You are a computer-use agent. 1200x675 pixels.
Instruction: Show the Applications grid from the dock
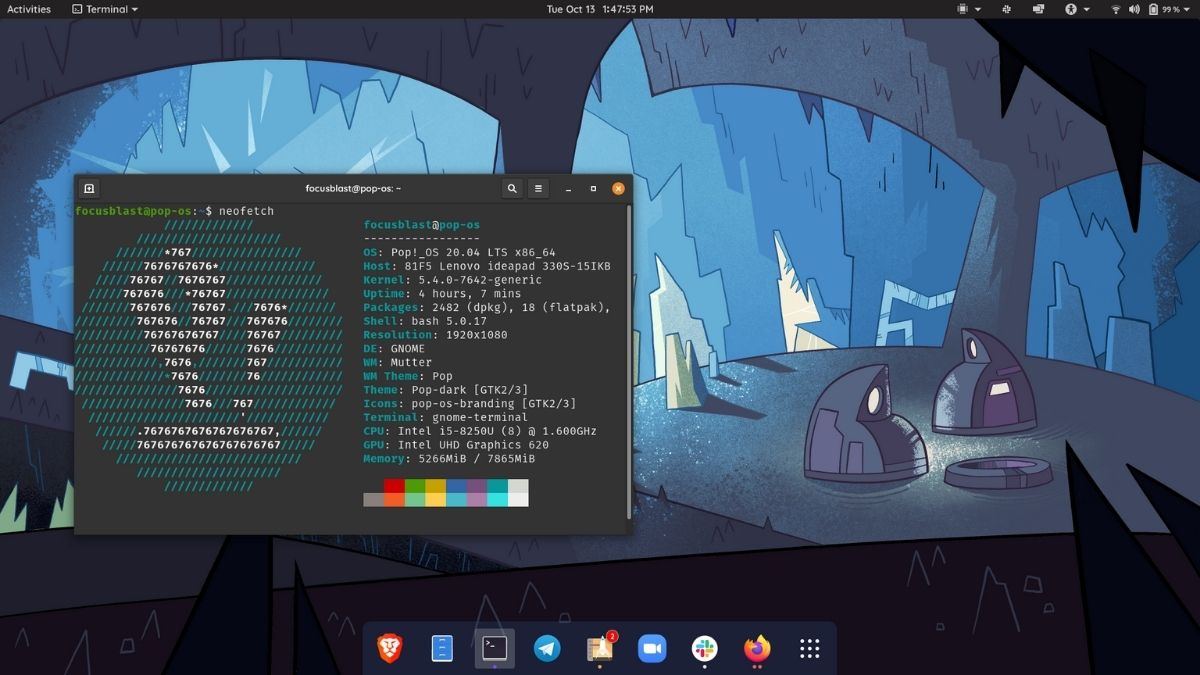(808, 649)
